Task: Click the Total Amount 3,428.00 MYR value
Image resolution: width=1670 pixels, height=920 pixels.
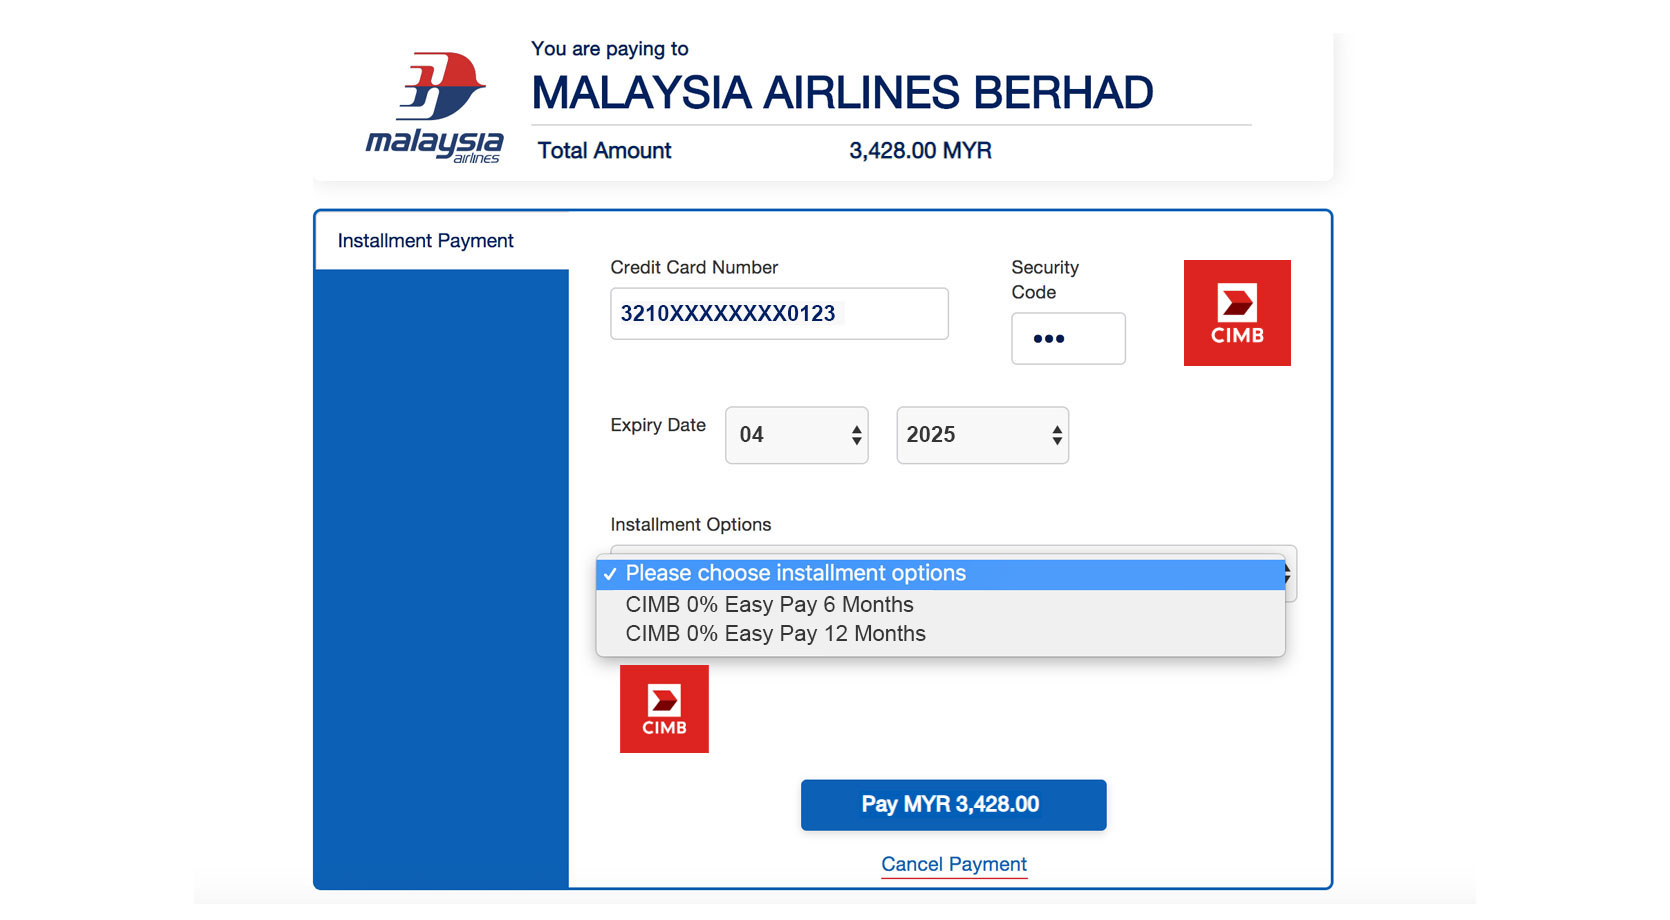Action: [920, 151]
